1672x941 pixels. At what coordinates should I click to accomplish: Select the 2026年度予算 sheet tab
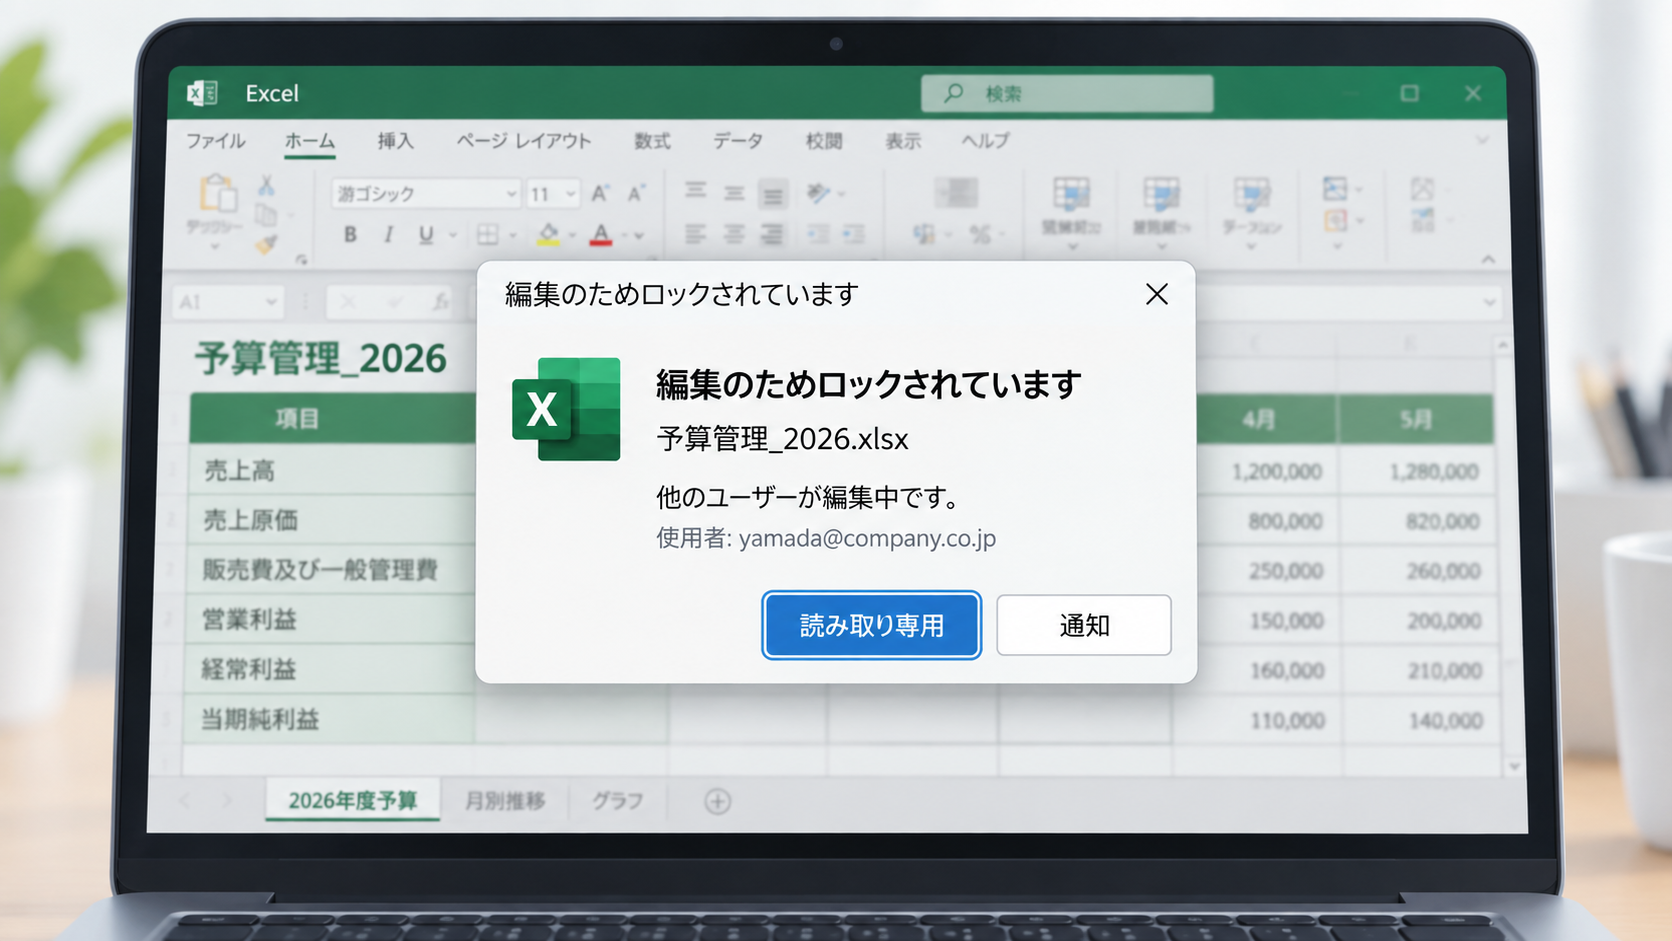point(352,800)
